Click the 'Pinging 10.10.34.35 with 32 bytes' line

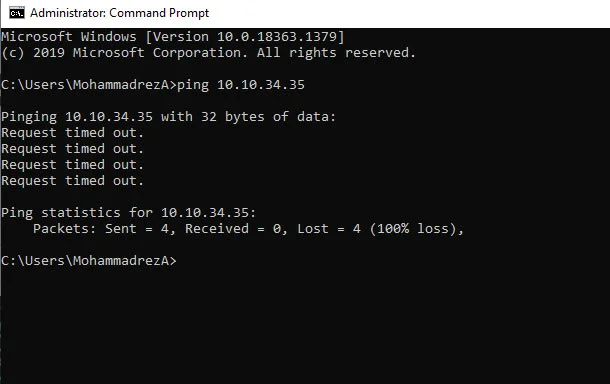[168, 117]
